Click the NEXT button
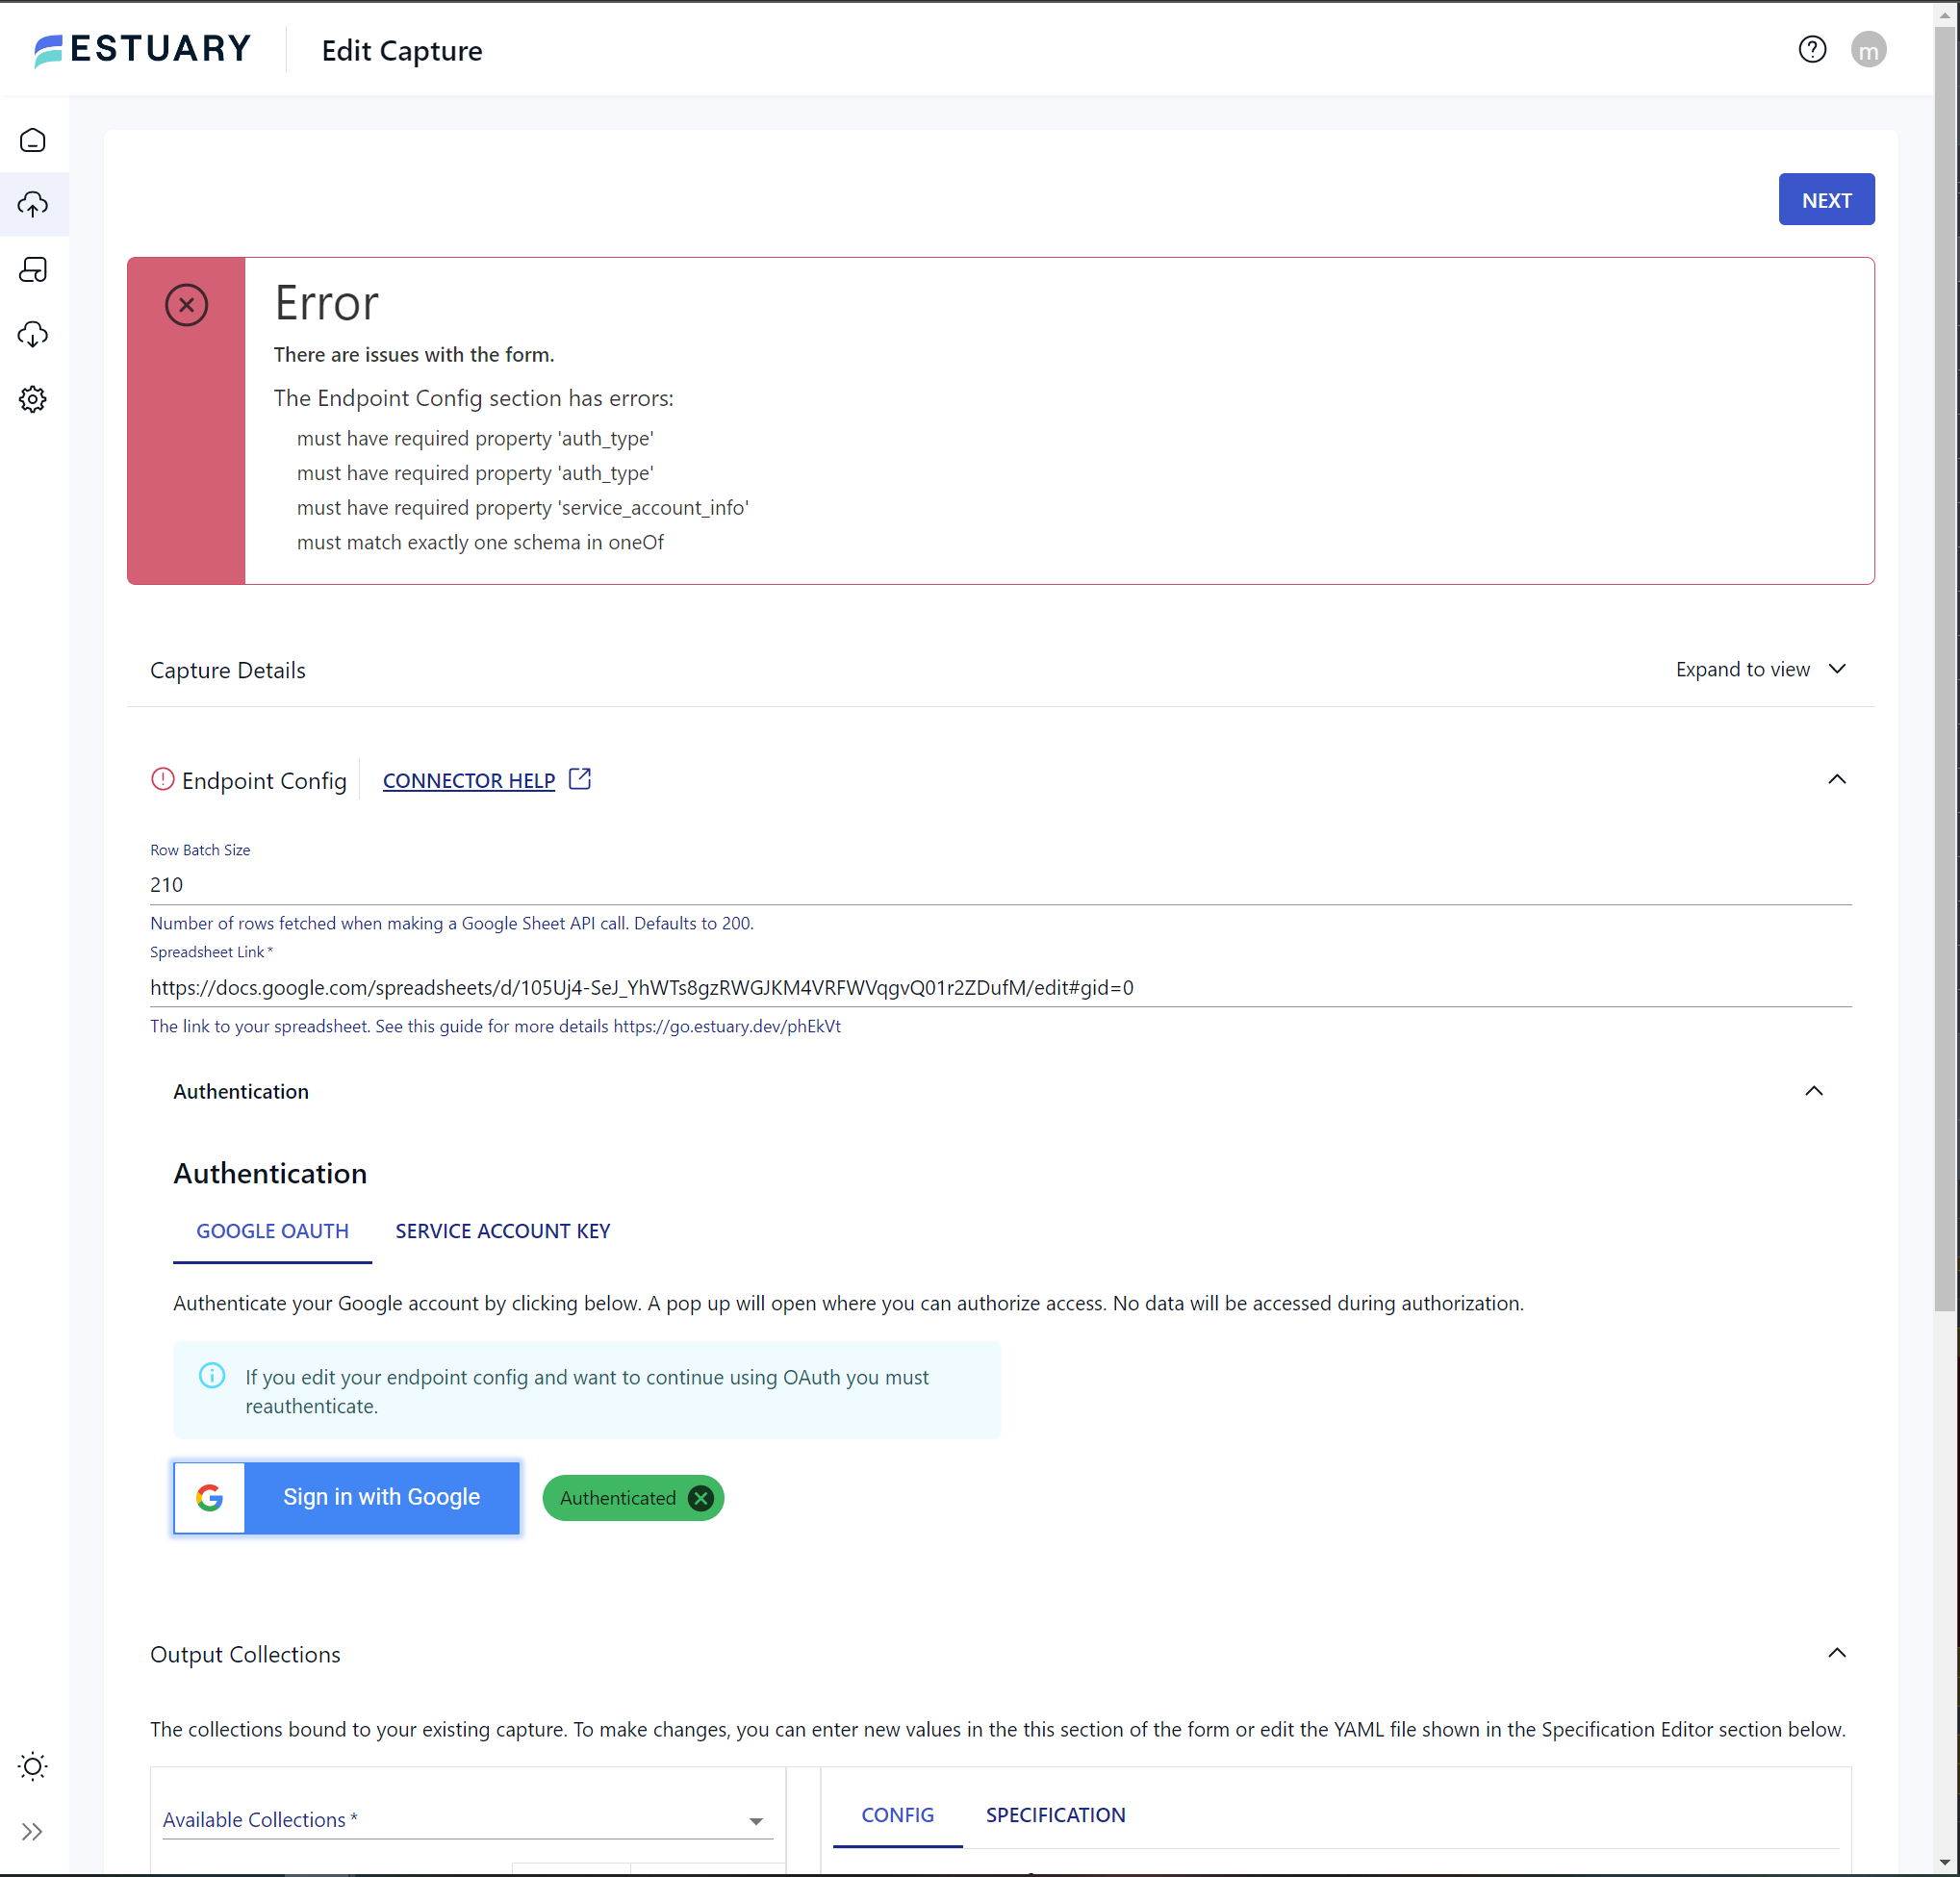This screenshot has width=1960, height=1877. (x=1826, y=199)
